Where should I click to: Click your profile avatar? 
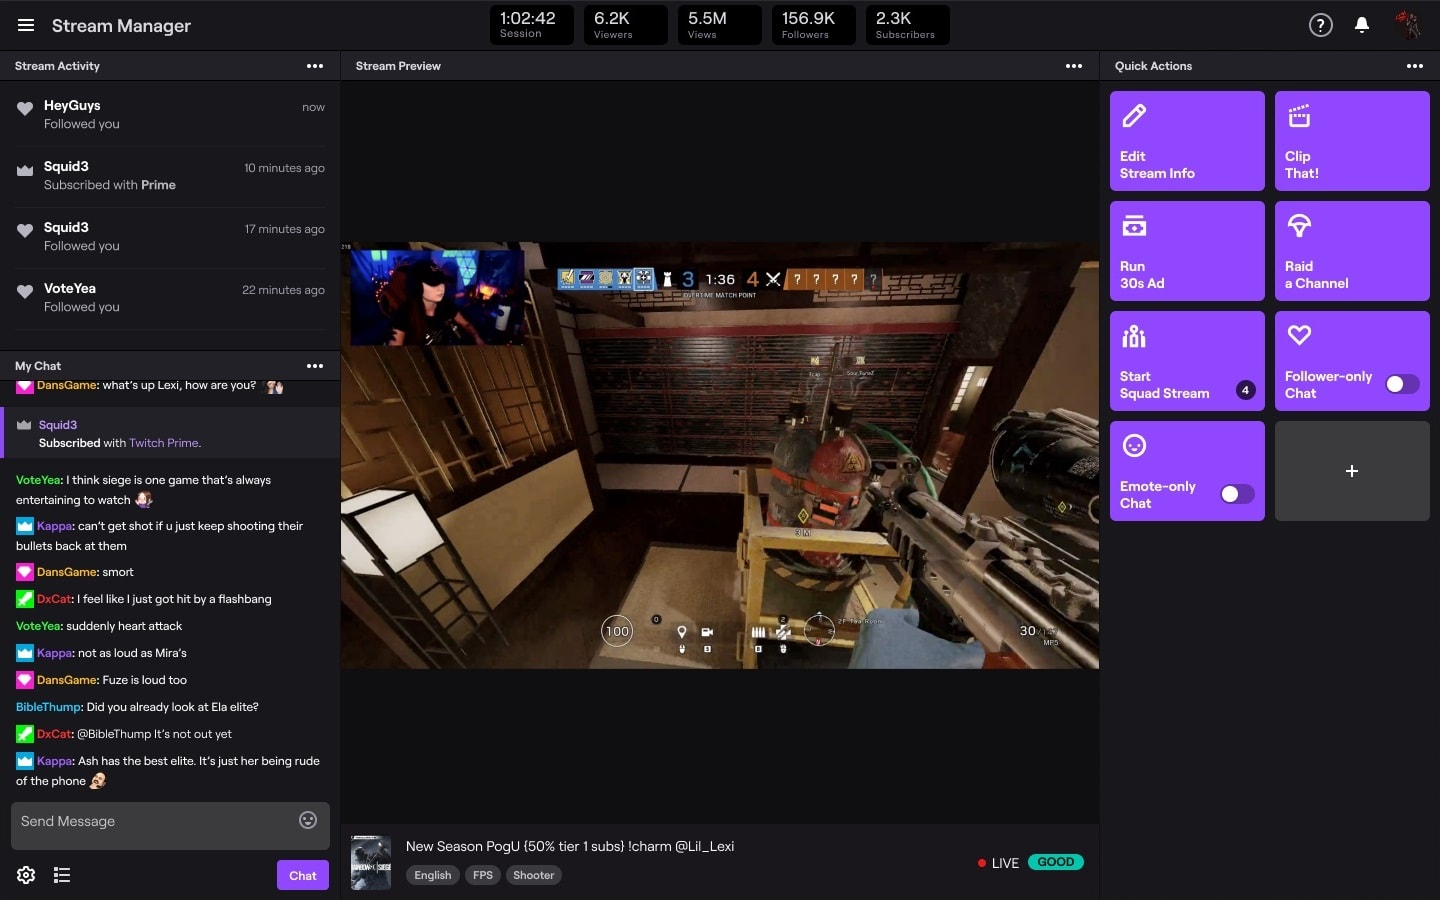pyautogui.click(x=1409, y=25)
